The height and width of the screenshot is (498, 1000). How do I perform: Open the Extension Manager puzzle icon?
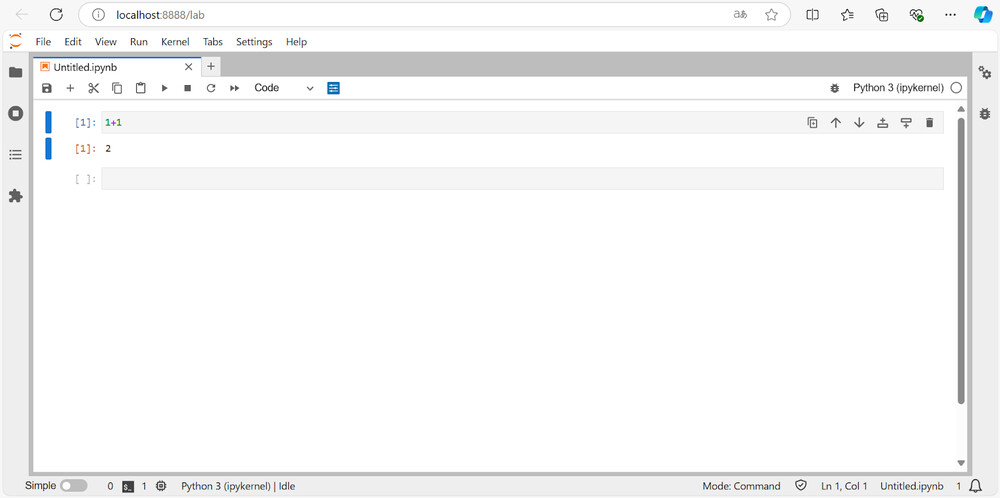click(x=15, y=196)
